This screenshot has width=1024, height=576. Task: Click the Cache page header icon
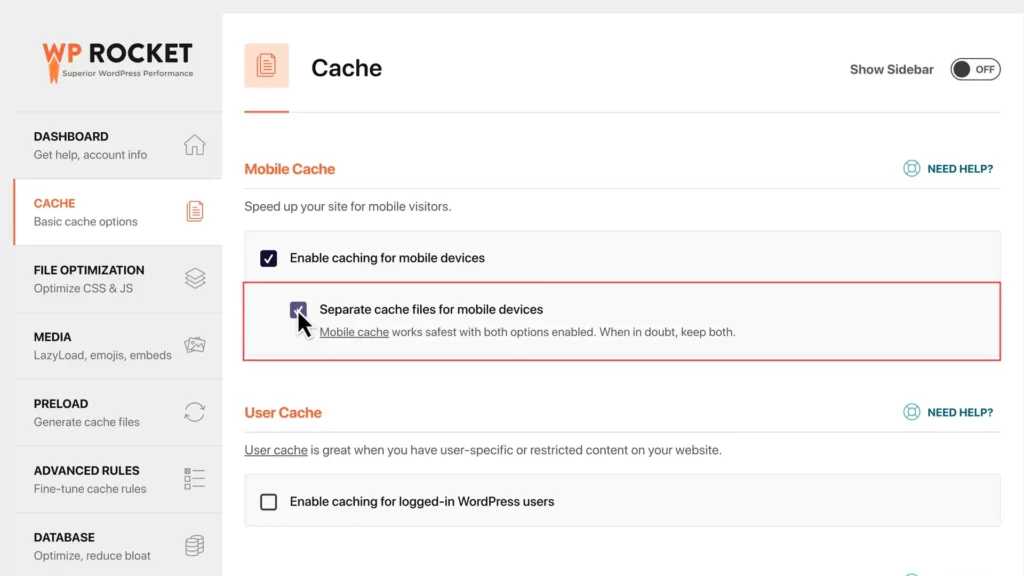click(267, 66)
